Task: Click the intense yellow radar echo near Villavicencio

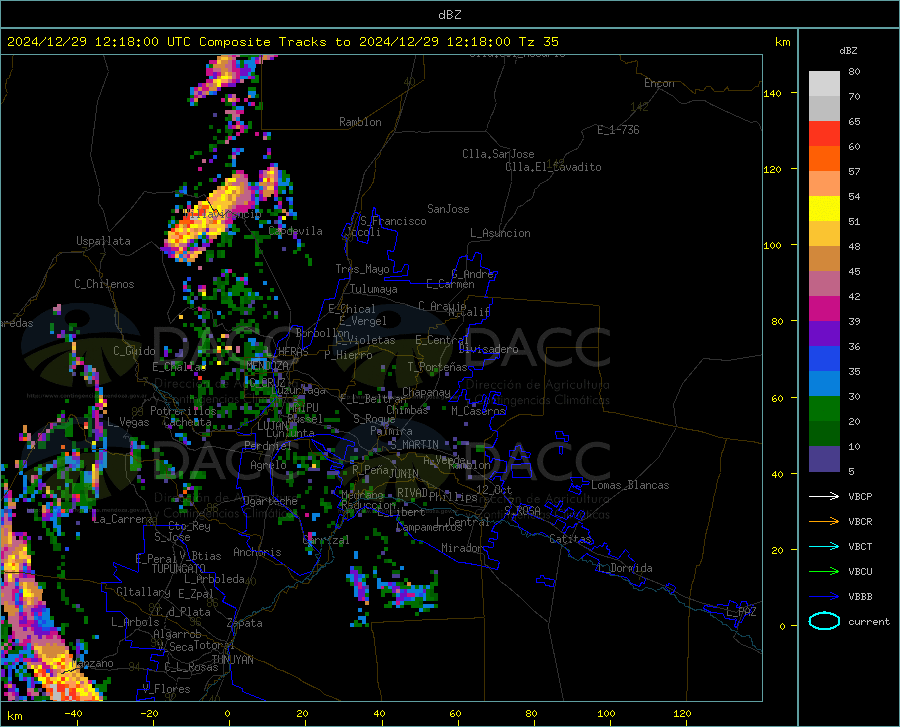Action: coord(212,215)
